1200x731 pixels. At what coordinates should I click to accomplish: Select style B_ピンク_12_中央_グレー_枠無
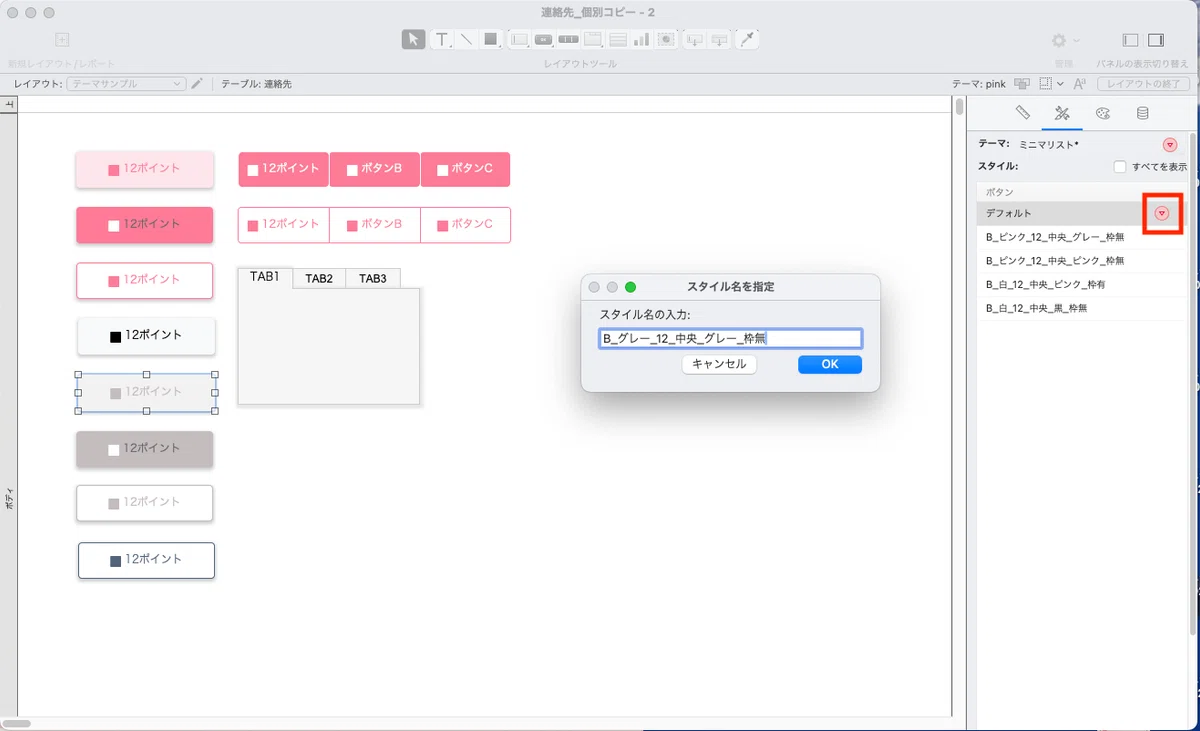1082,237
